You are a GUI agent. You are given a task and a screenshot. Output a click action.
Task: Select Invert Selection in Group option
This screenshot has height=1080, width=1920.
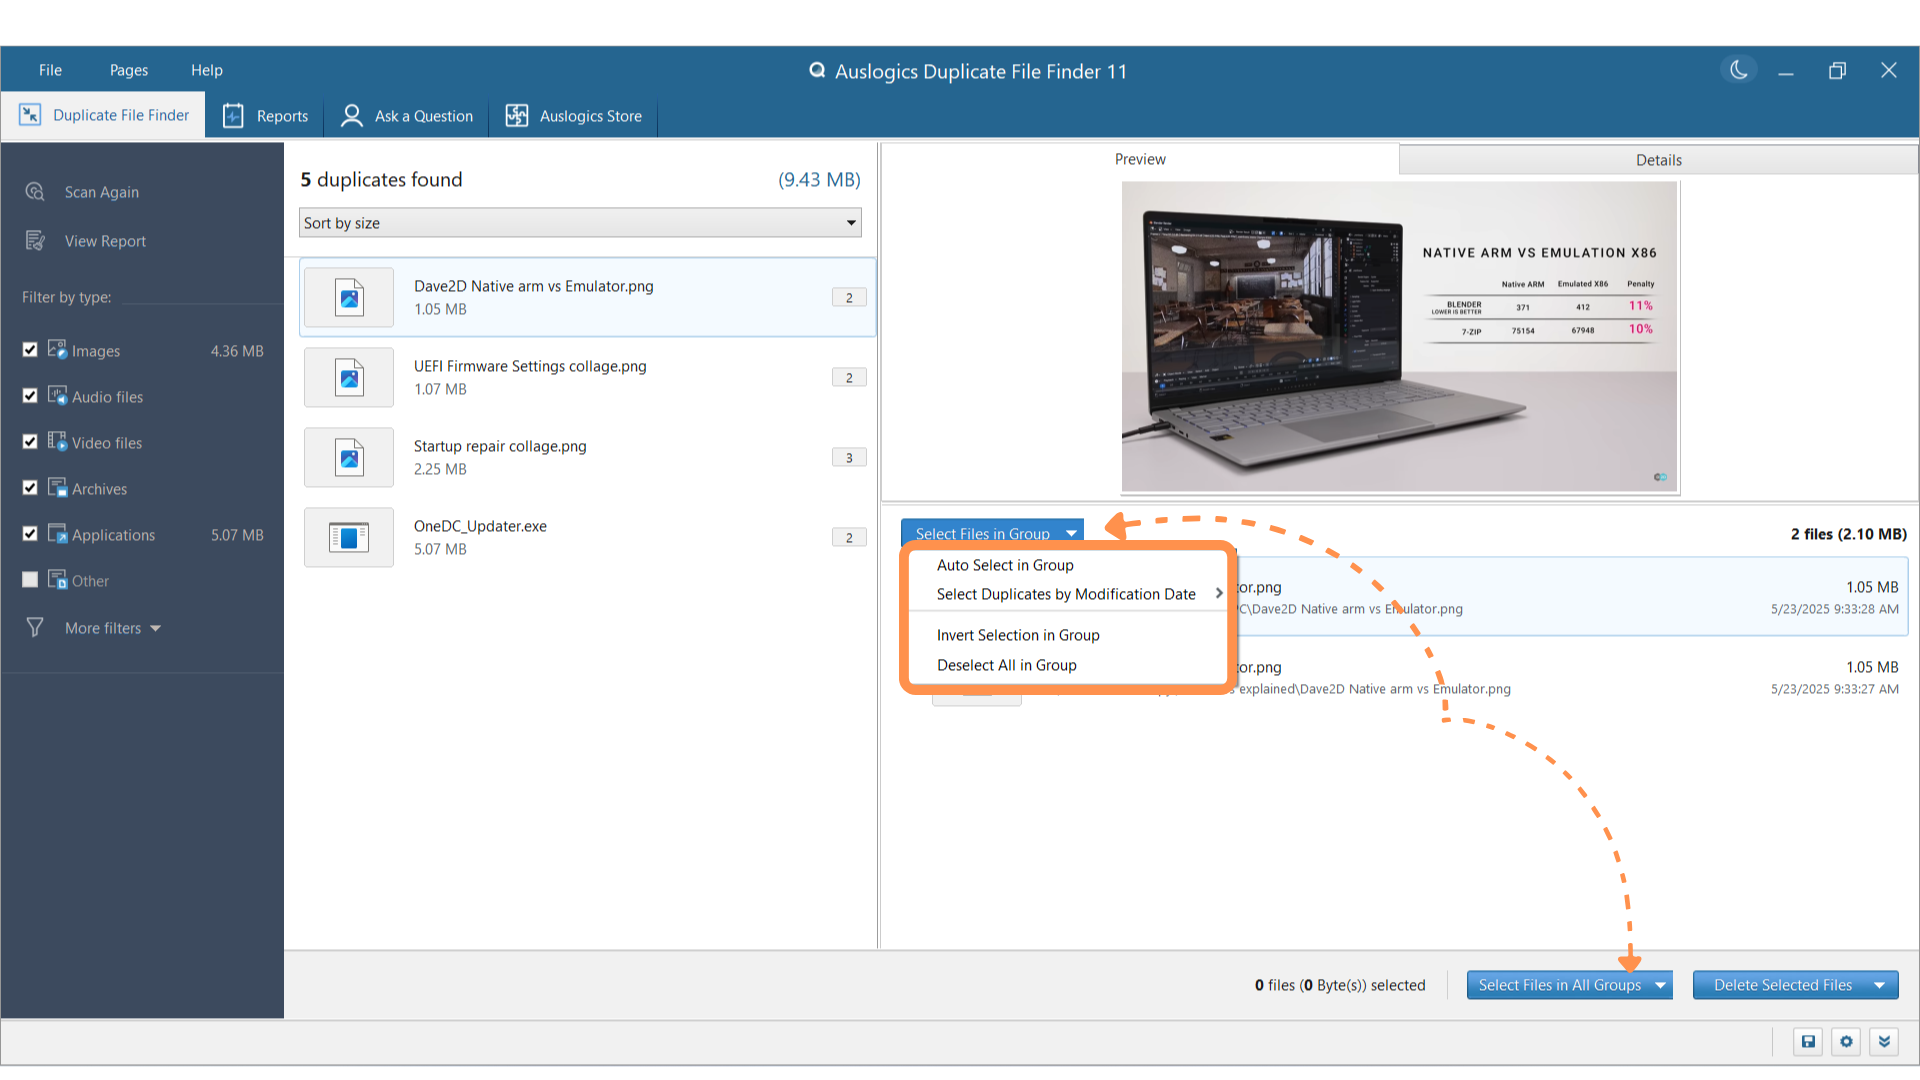tap(1018, 635)
